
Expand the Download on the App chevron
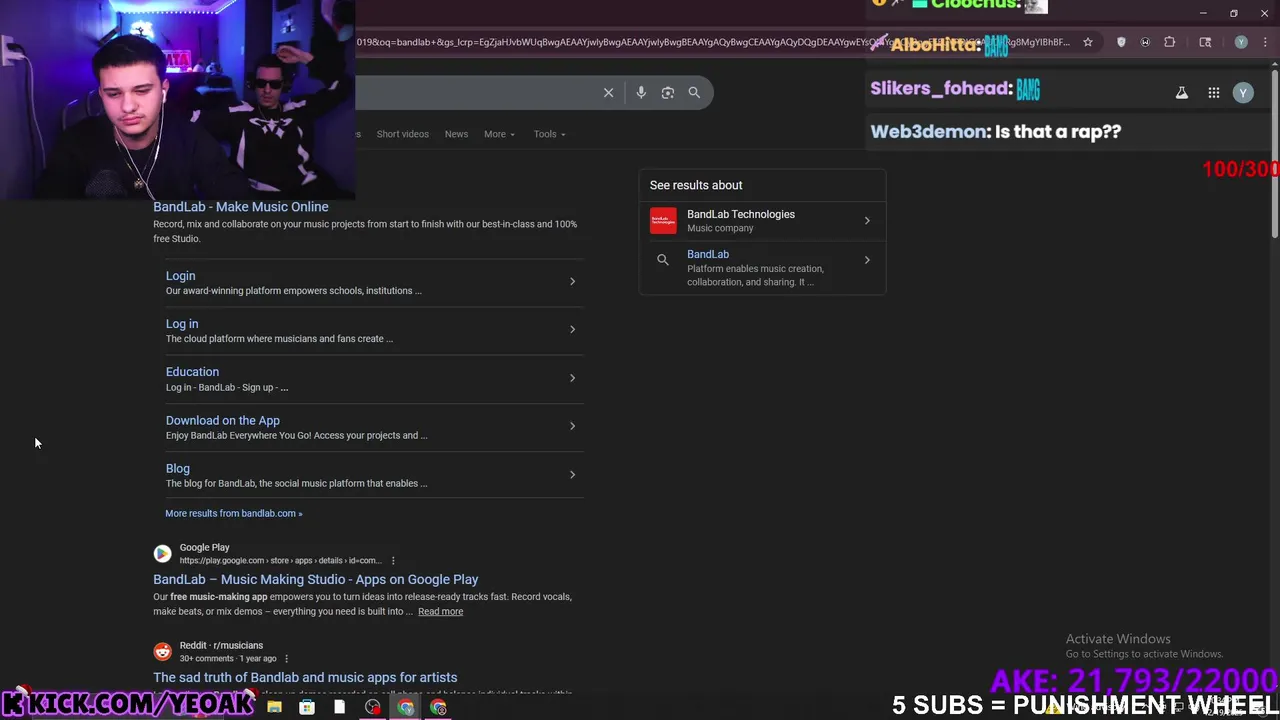[x=572, y=426]
